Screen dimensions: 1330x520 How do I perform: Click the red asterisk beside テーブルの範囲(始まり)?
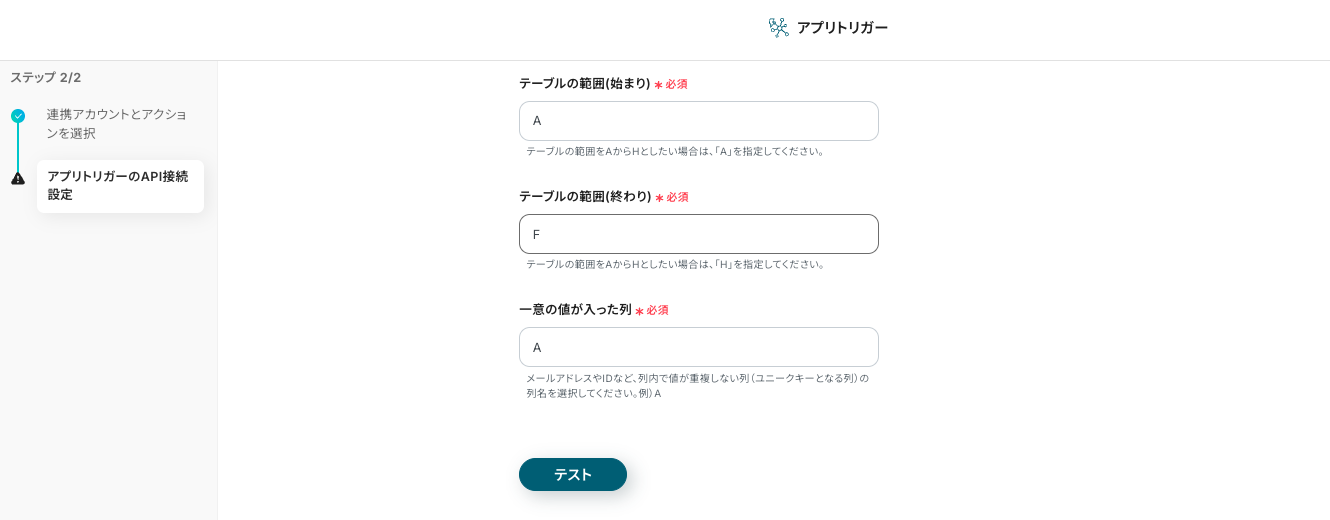(x=658, y=85)
